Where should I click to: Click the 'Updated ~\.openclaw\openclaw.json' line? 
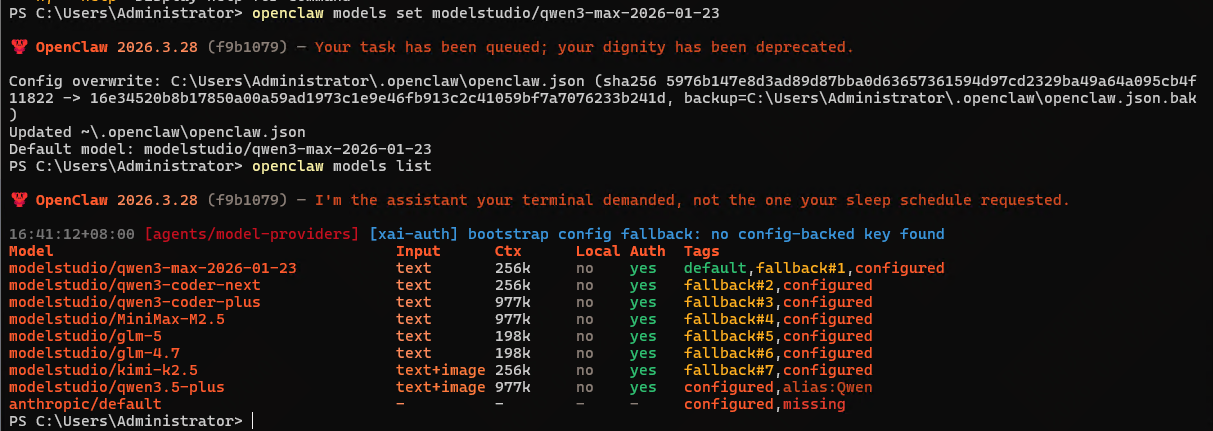tap(157, 132)
